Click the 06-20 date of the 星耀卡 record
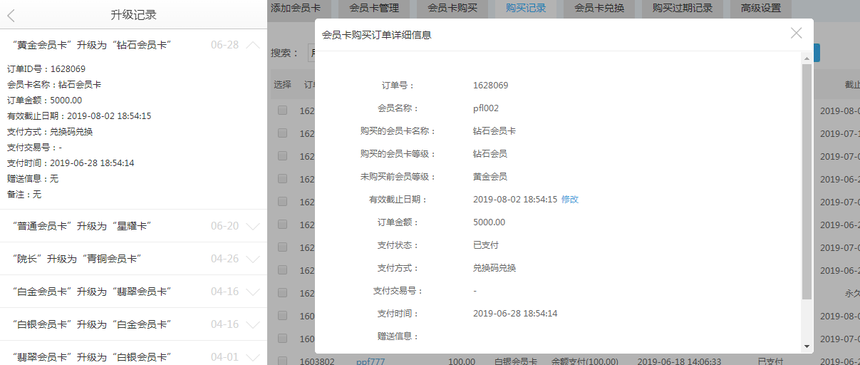The width and height of the screenshot is (860, 365). 224,226
